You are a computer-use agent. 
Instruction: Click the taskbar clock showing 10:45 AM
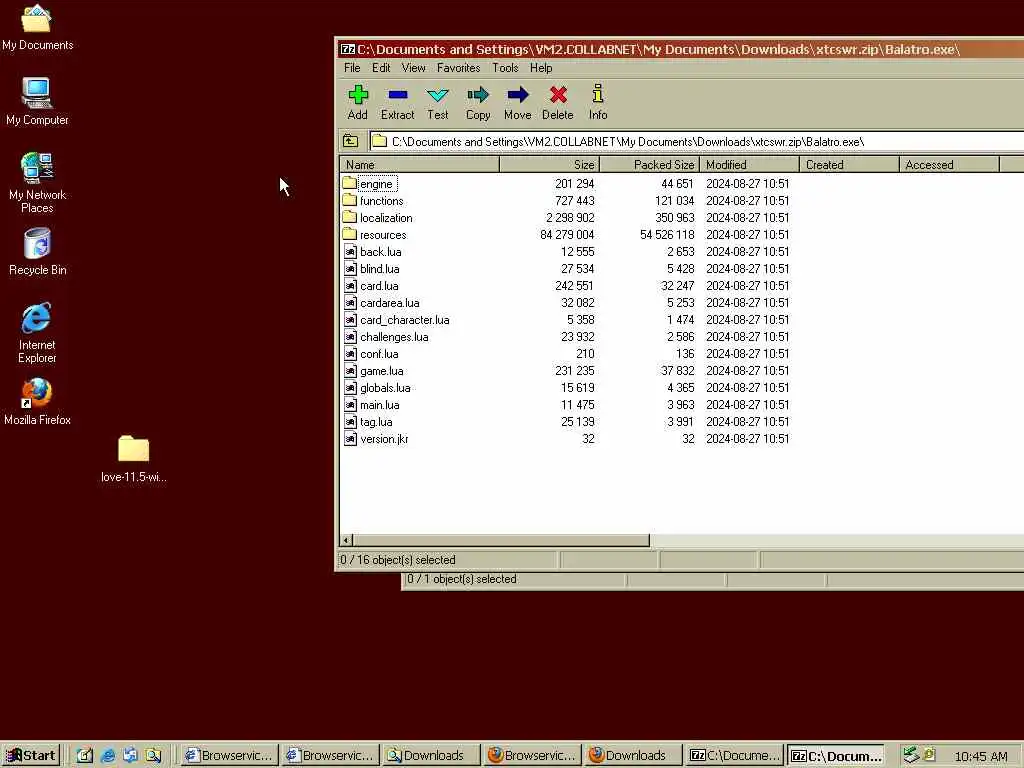(x=980, y=756)
